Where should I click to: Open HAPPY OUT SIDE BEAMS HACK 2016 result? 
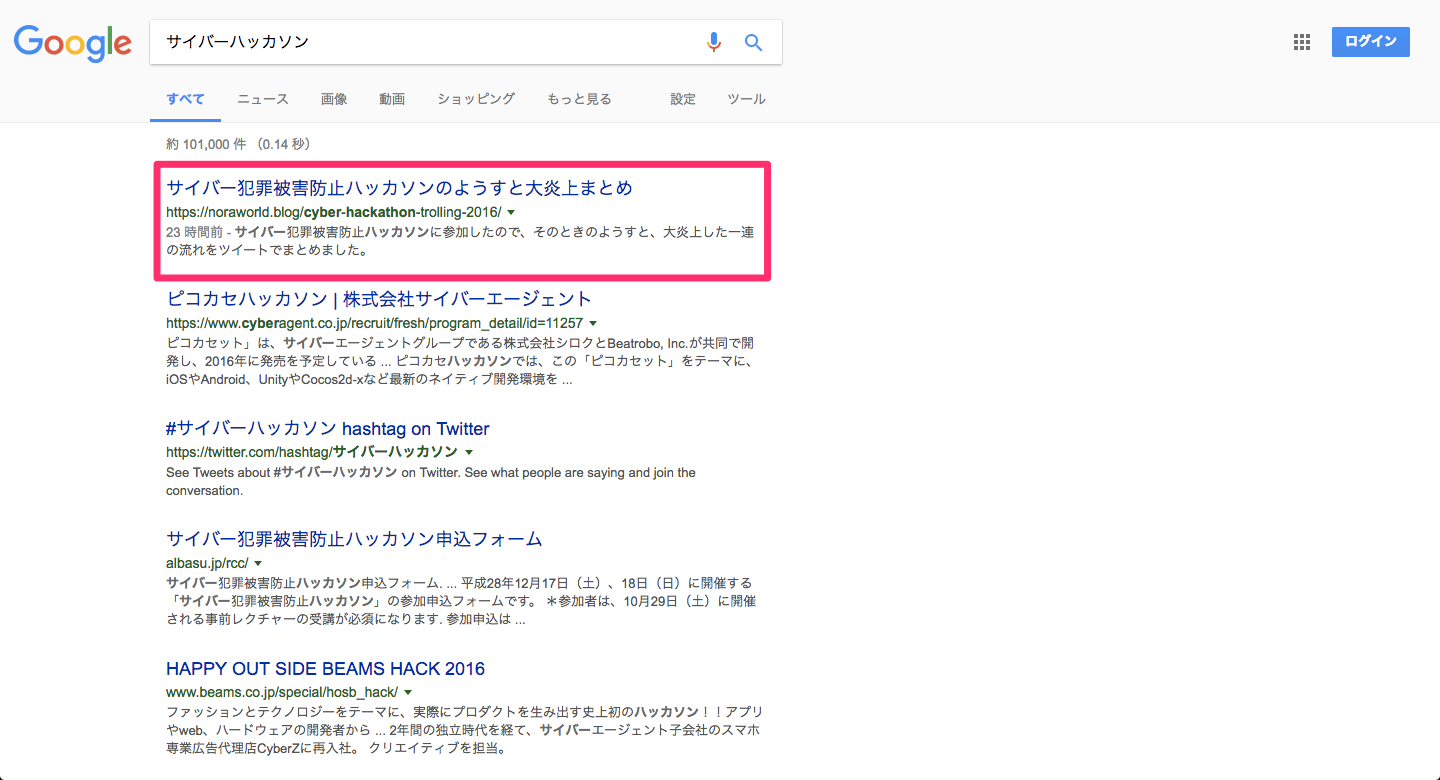(x=326, y=669)
